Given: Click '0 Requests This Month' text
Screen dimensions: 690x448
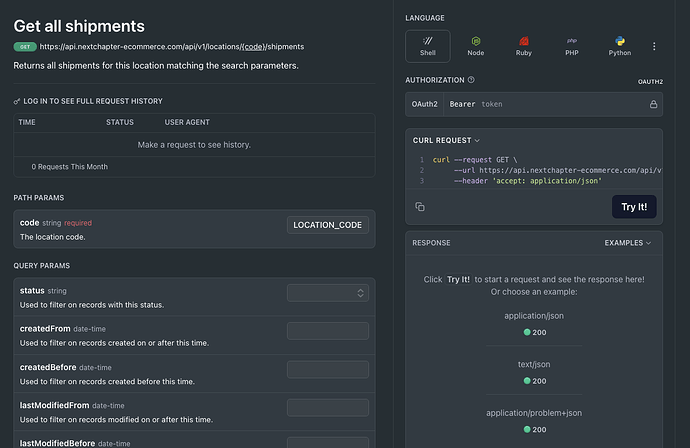Looking at the screenshot, I should [x=70, y=167].
